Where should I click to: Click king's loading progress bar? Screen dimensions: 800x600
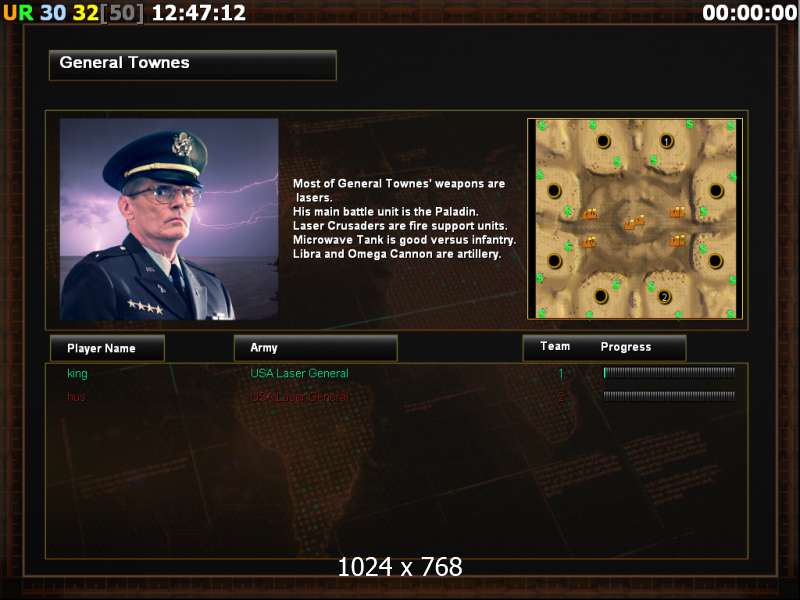pyautogui.click(x=669, y=373)
